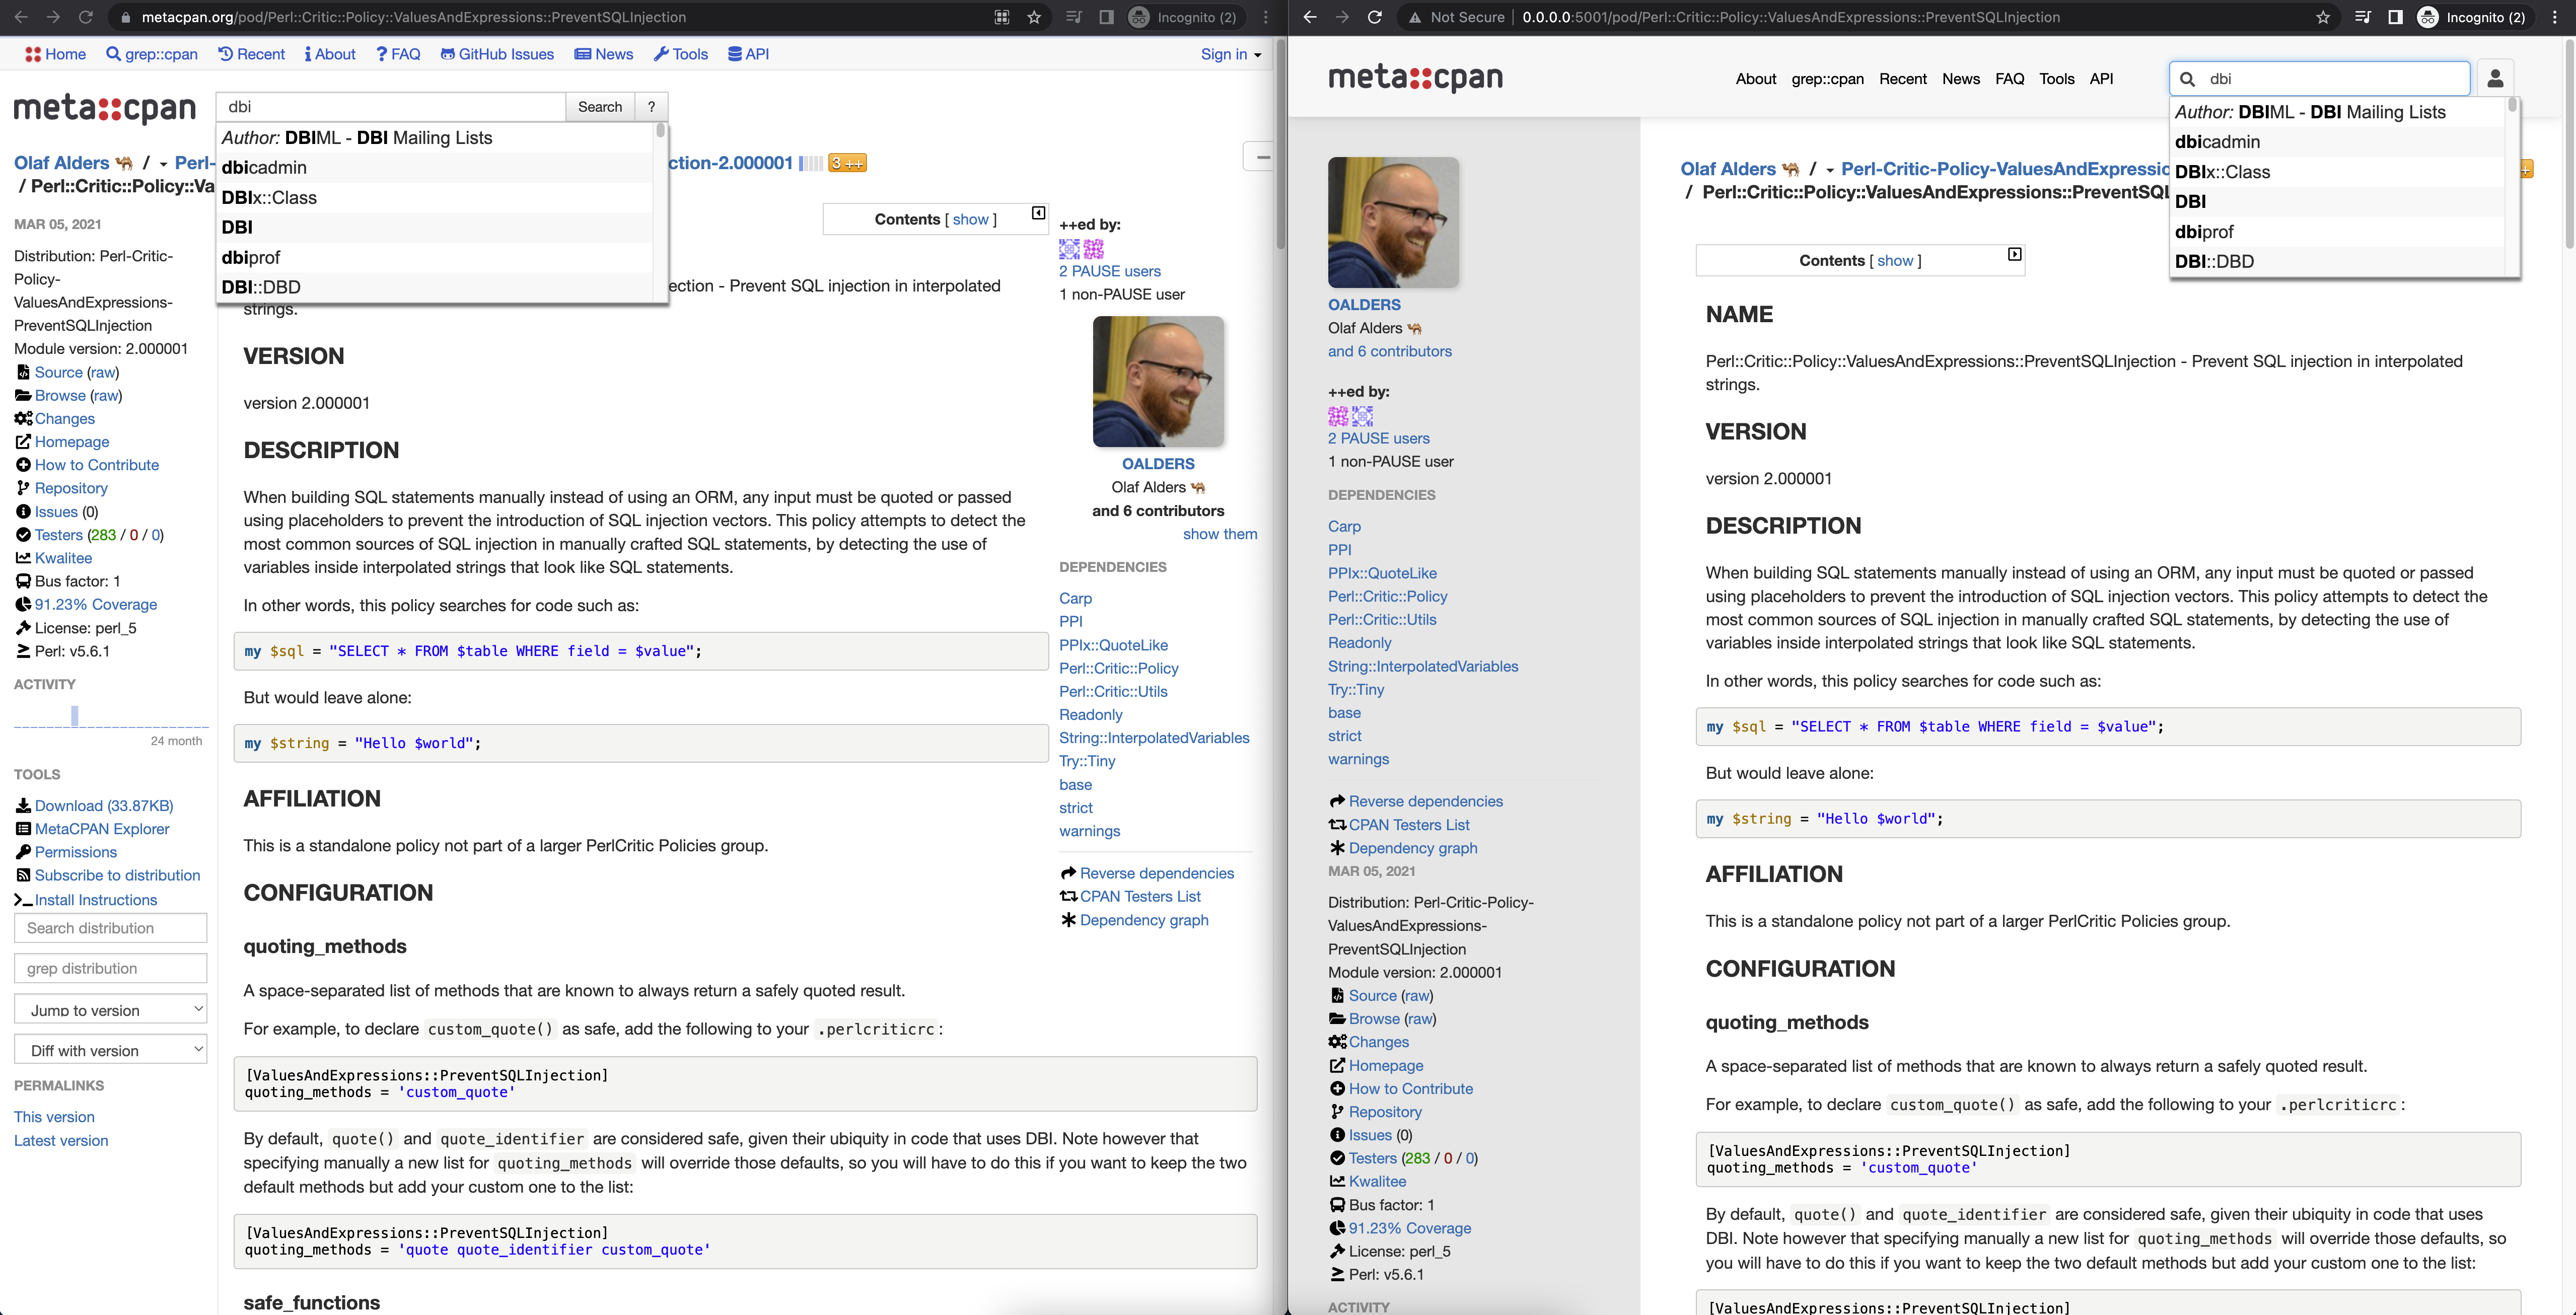The image size is (2576, 1315).
Task: Focus the Search distribution input field
Action: (111, 928)
